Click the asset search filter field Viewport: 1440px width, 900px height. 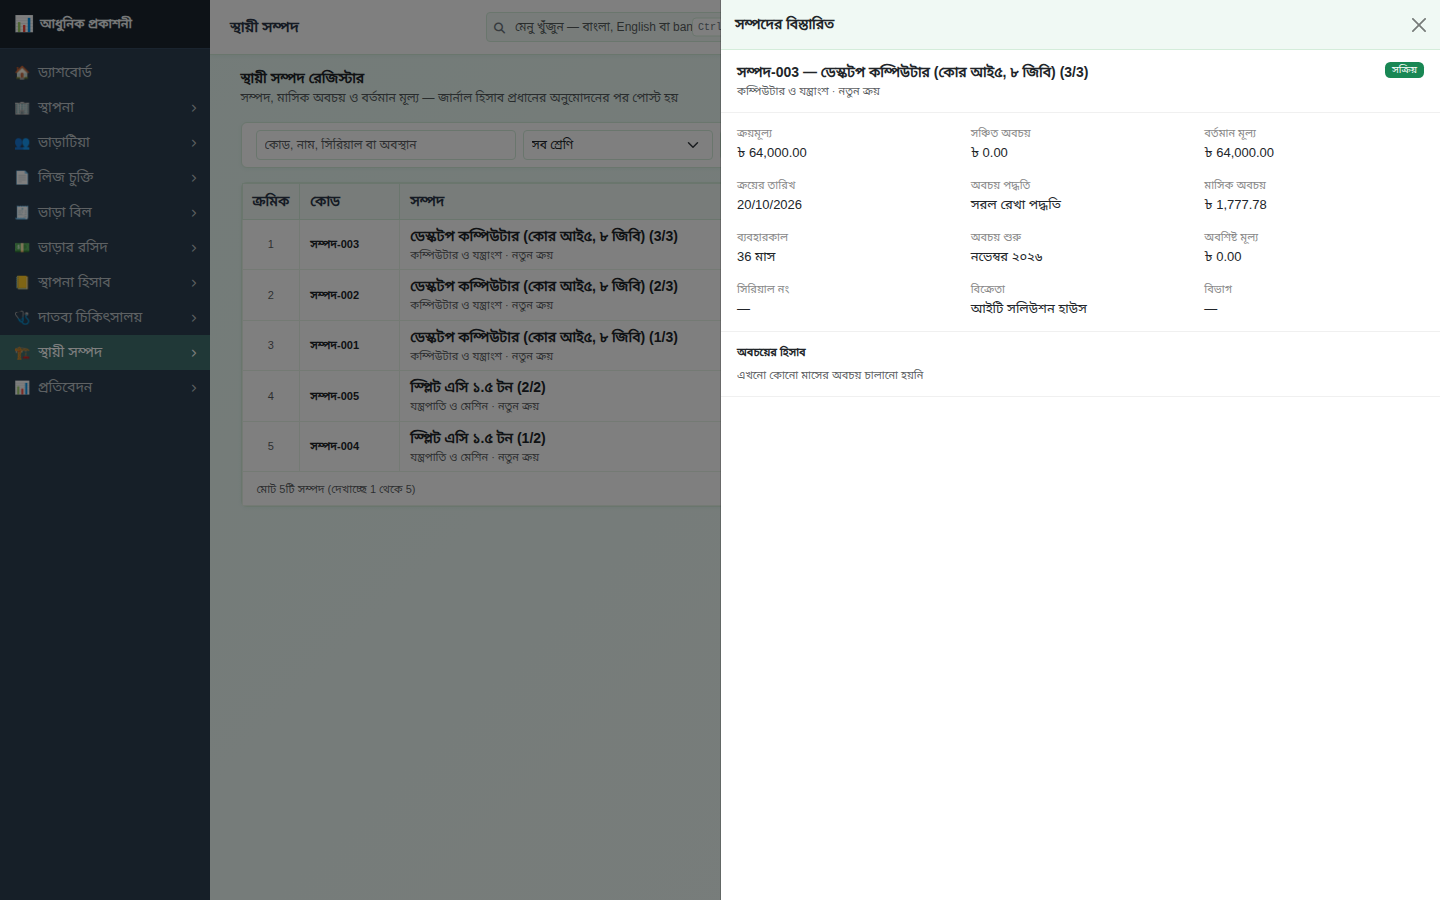tap(386, 145)
